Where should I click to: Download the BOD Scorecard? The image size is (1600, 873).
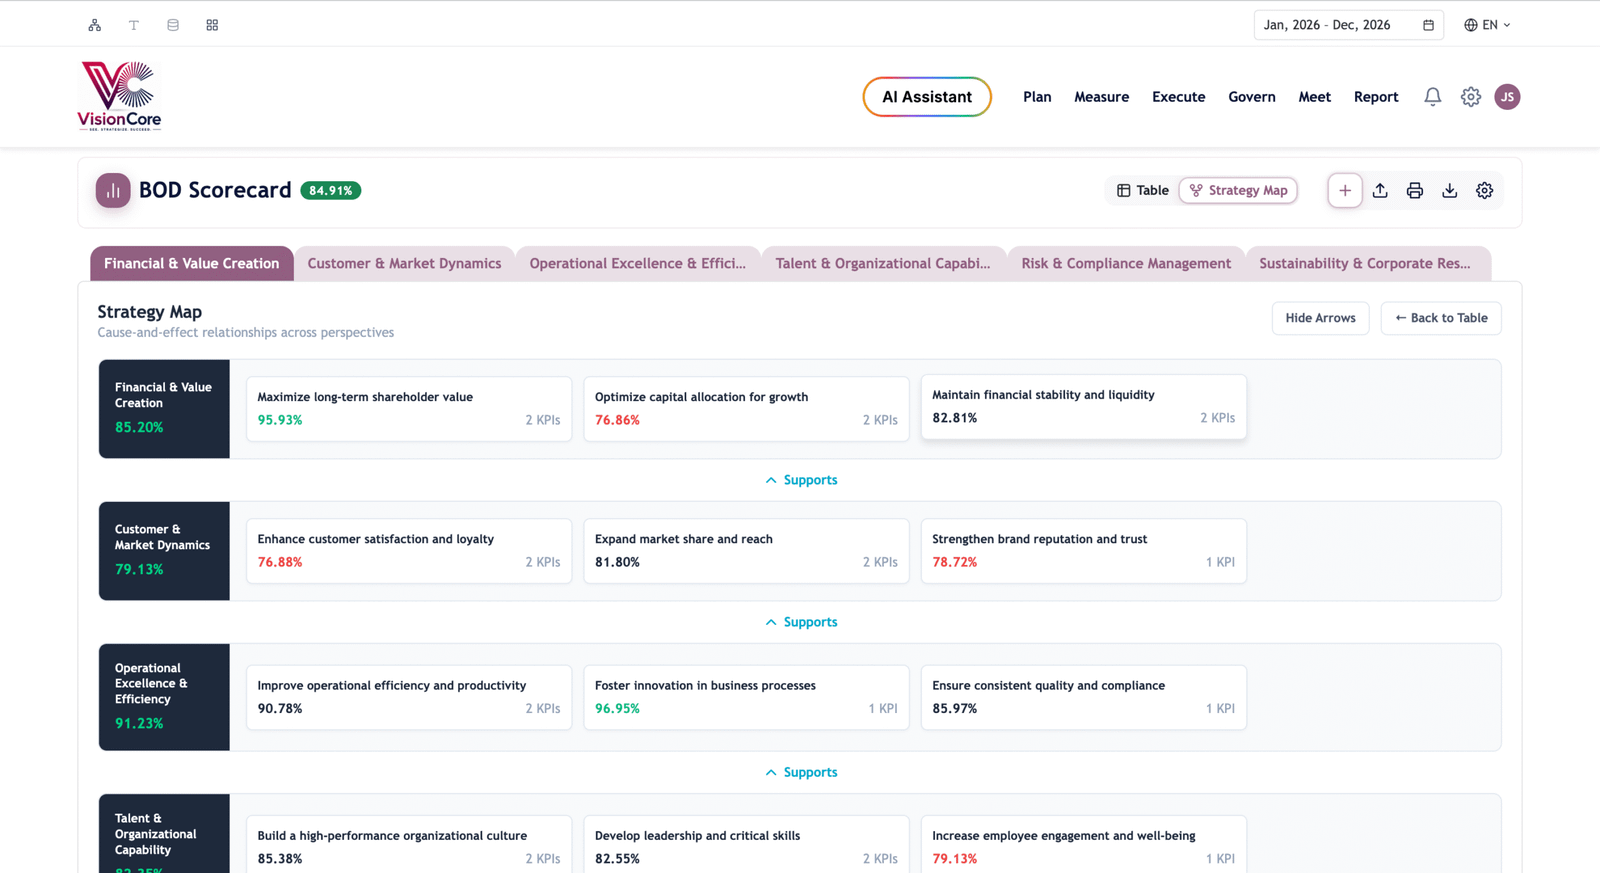point(1450,190)
